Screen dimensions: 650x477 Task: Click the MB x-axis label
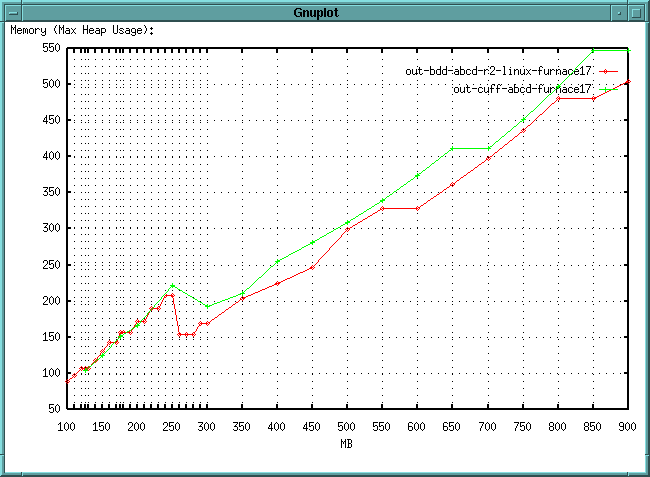346,443
